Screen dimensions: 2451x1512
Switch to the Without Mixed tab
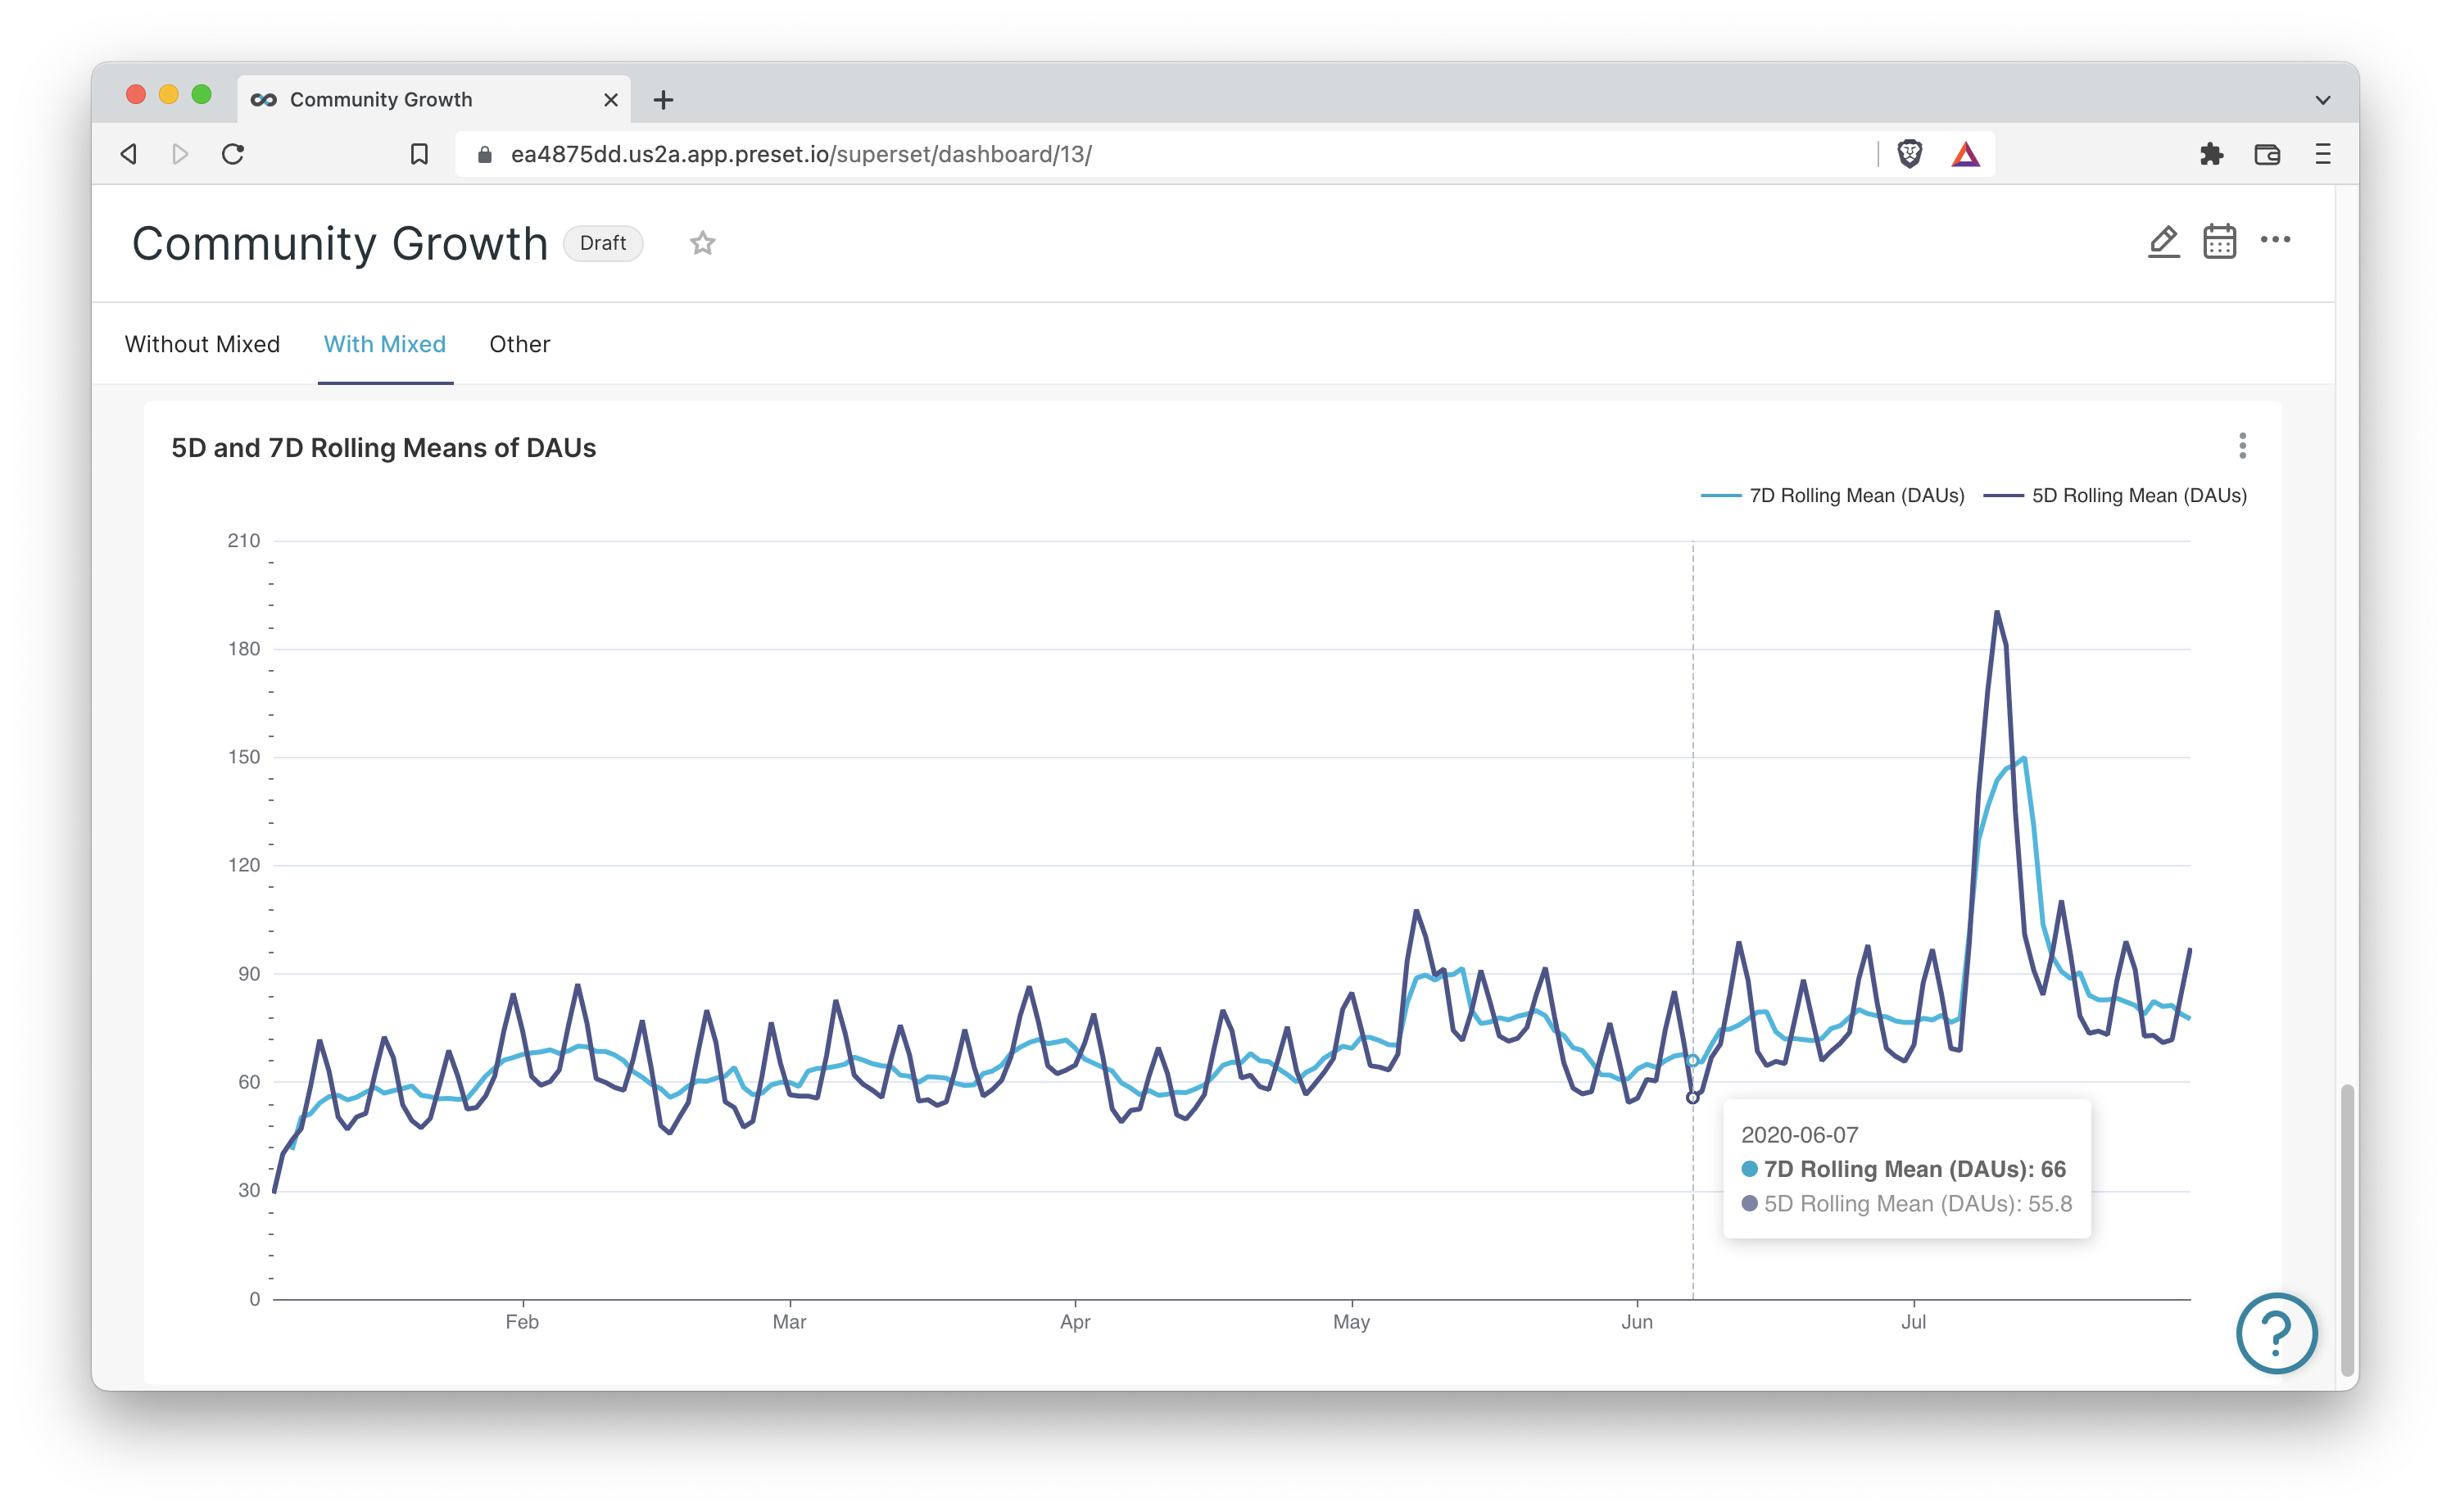(x=202, y=344)
